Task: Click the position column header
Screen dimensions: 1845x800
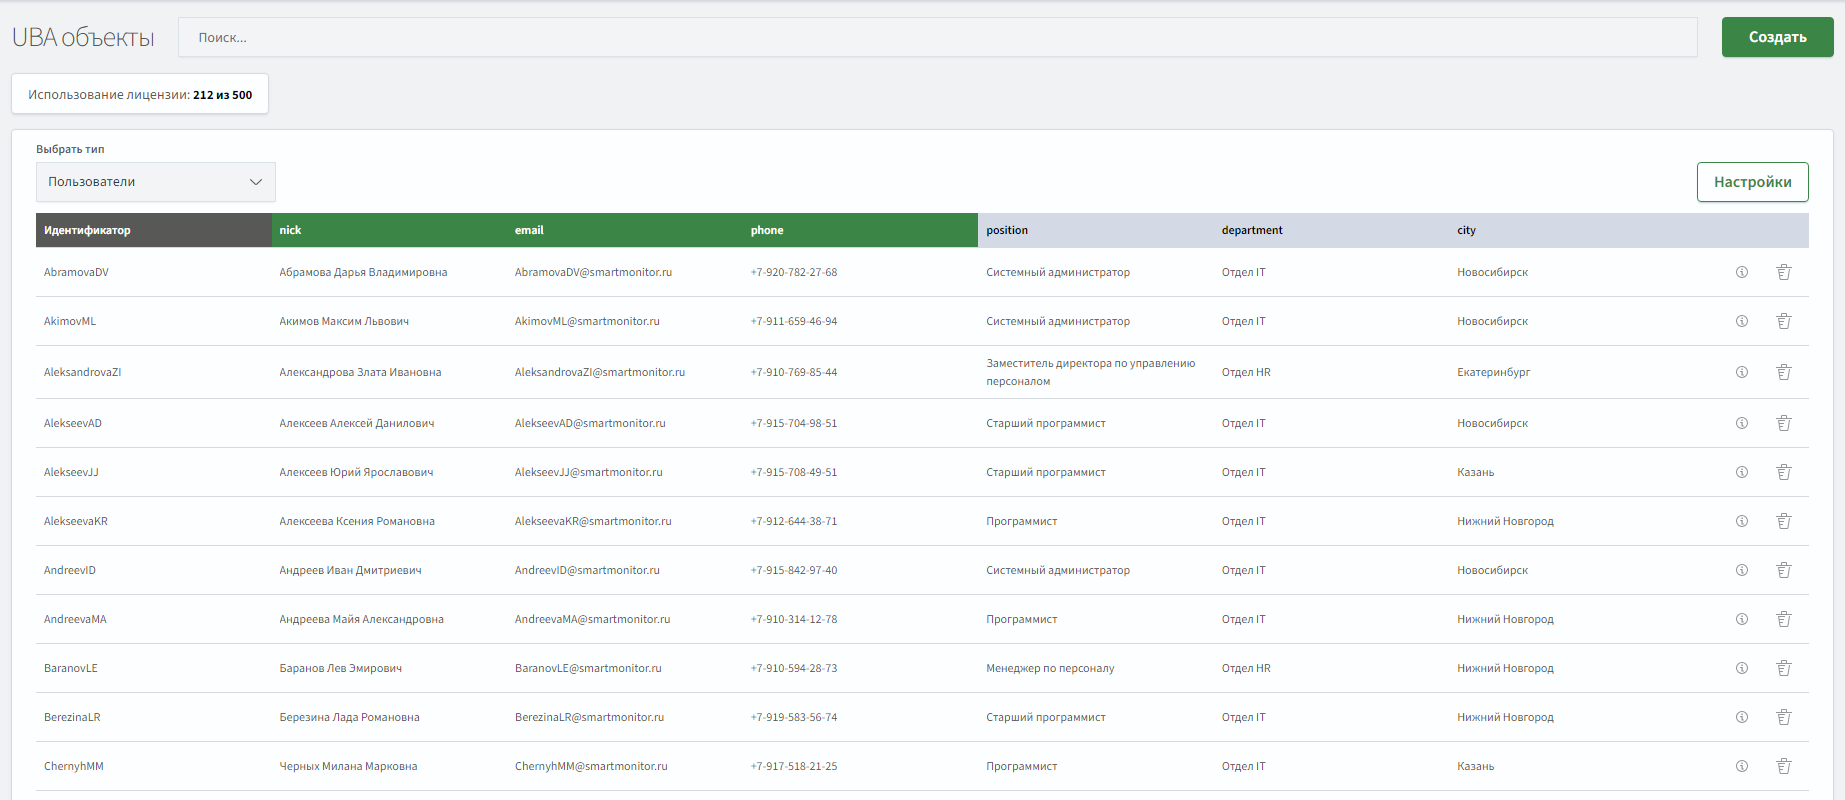Action: 1096,230
